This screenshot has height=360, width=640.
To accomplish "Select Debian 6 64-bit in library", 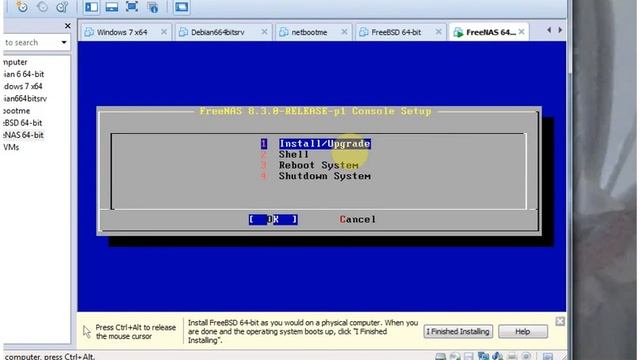I will pos(24,74).
